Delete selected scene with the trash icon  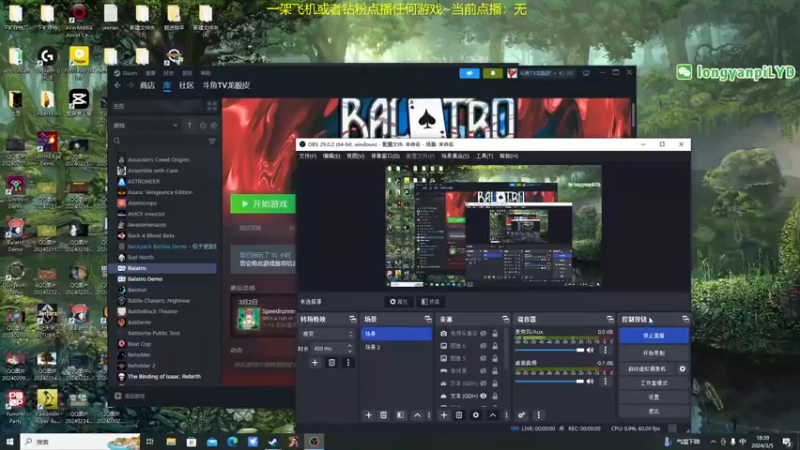[x=384, y=415]
